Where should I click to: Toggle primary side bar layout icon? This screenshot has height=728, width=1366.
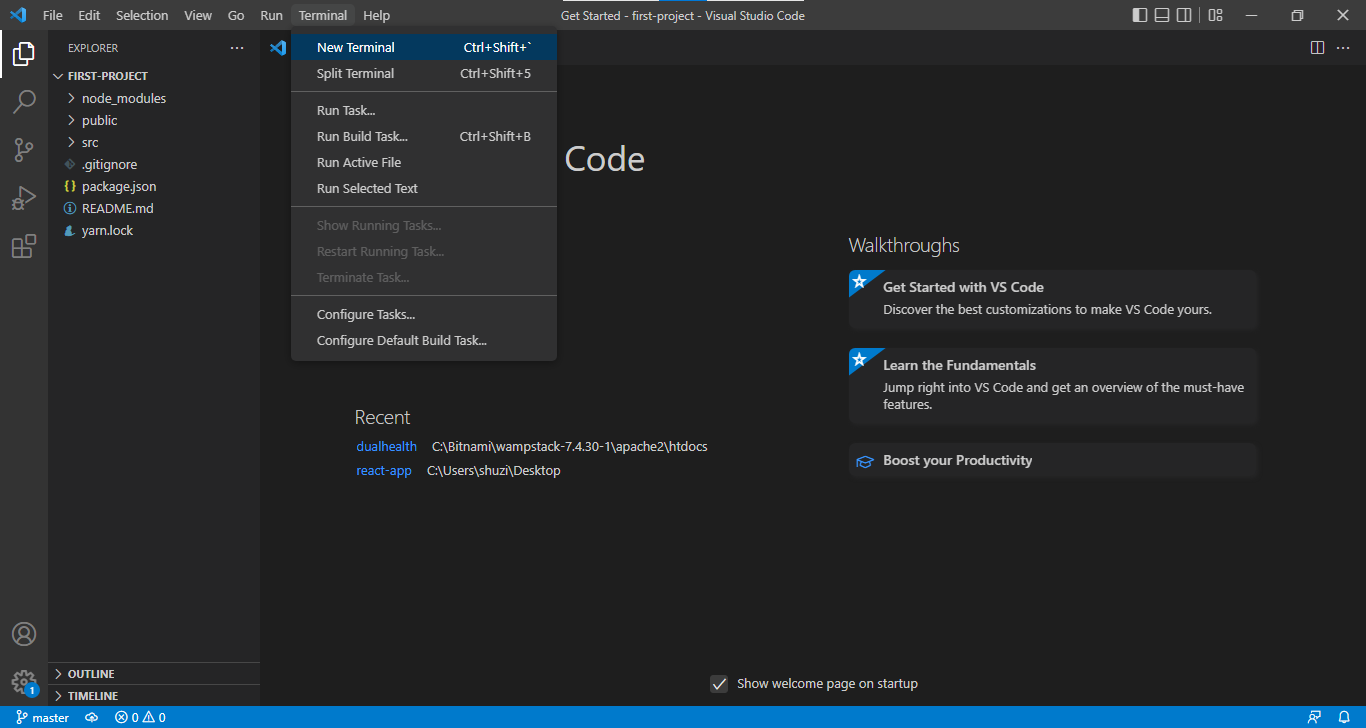[1140, 15]
